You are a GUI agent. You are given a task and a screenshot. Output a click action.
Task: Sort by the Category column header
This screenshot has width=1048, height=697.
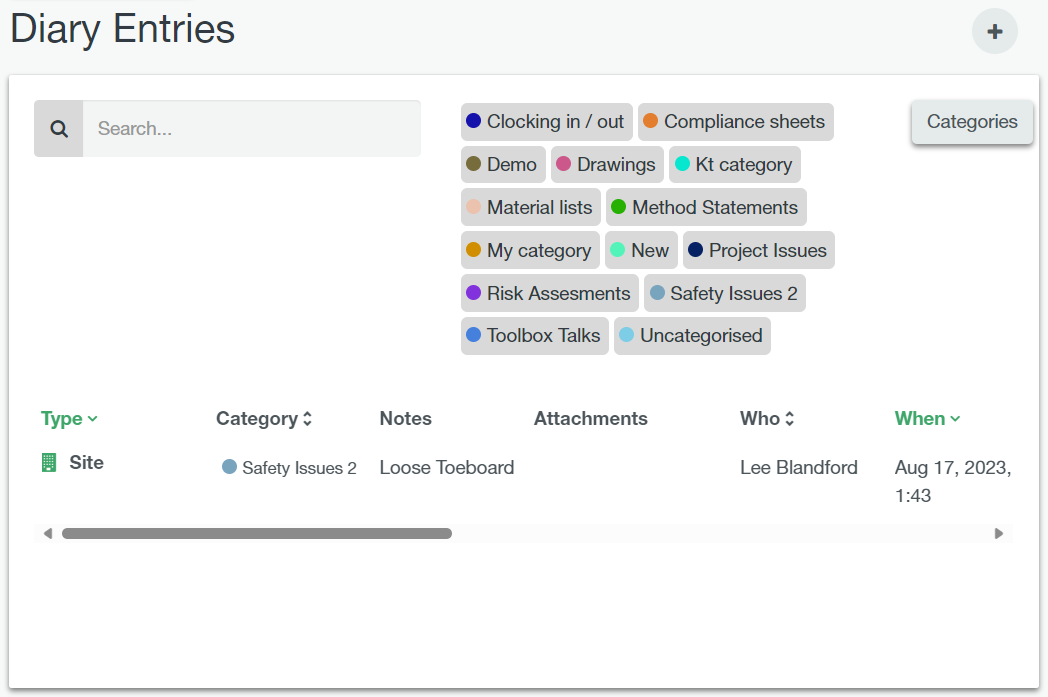[263, 418]
